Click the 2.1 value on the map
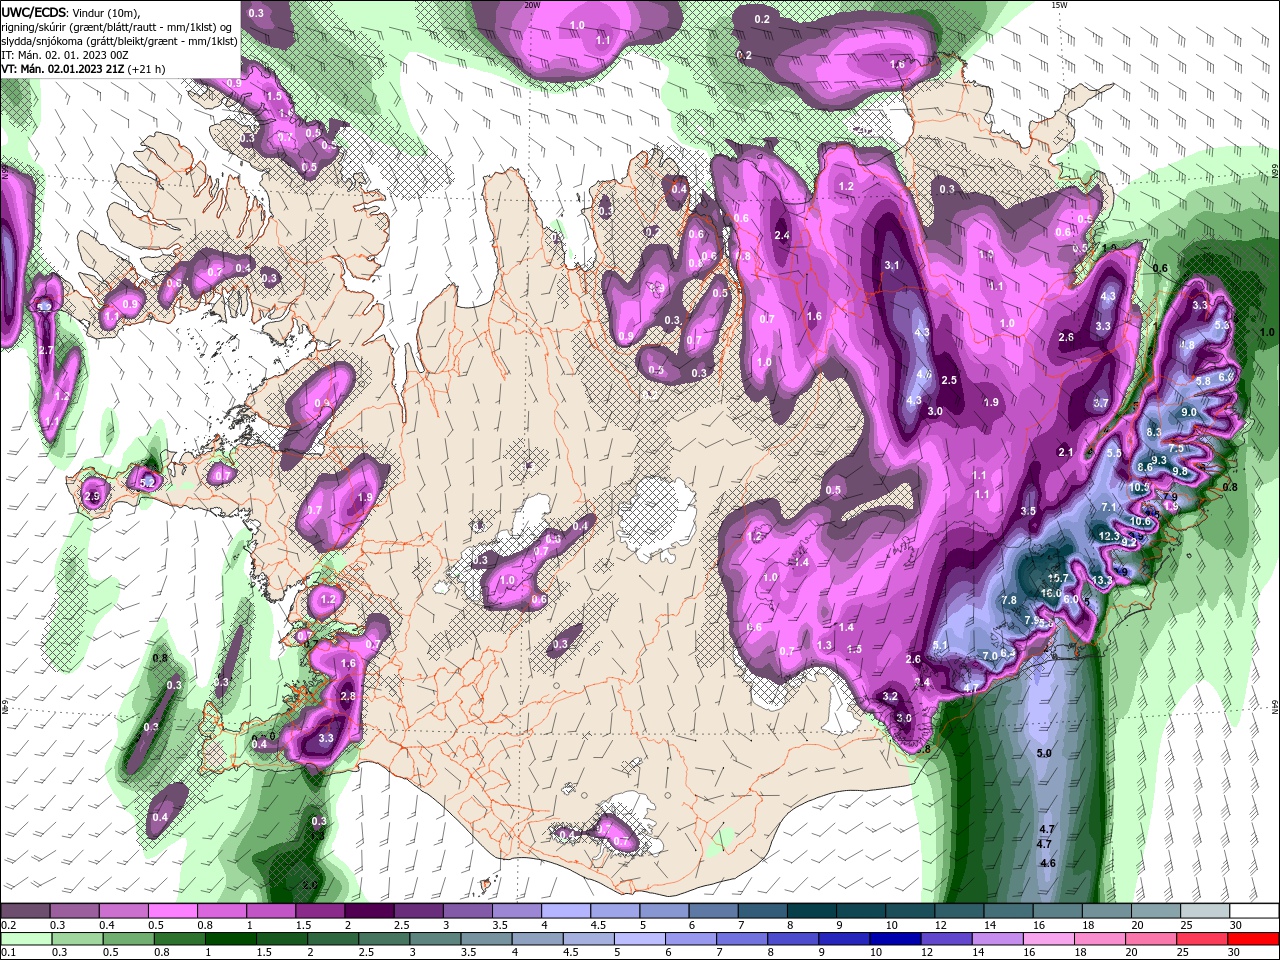 [x=1066, y=452]
